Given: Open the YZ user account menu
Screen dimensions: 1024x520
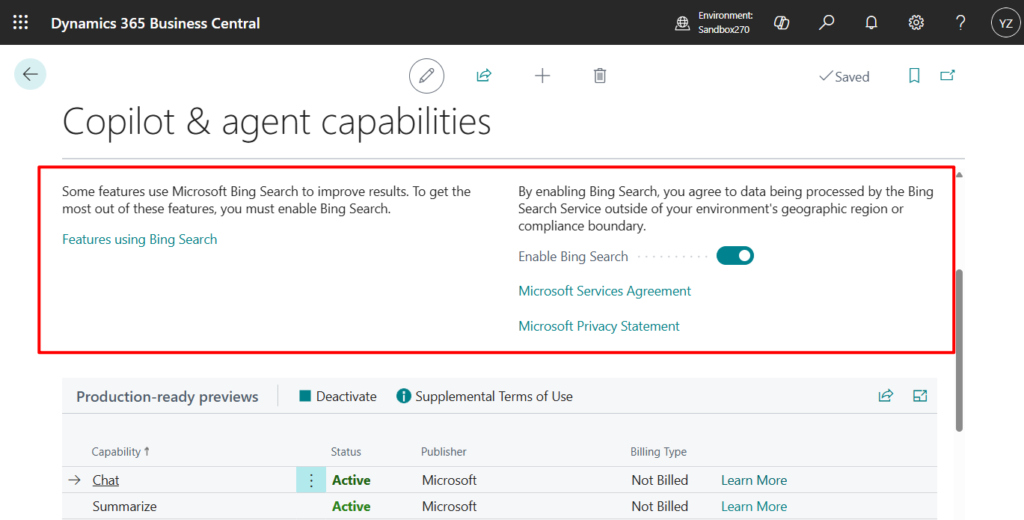Looking at the screenshot, I should point(1005,22).
